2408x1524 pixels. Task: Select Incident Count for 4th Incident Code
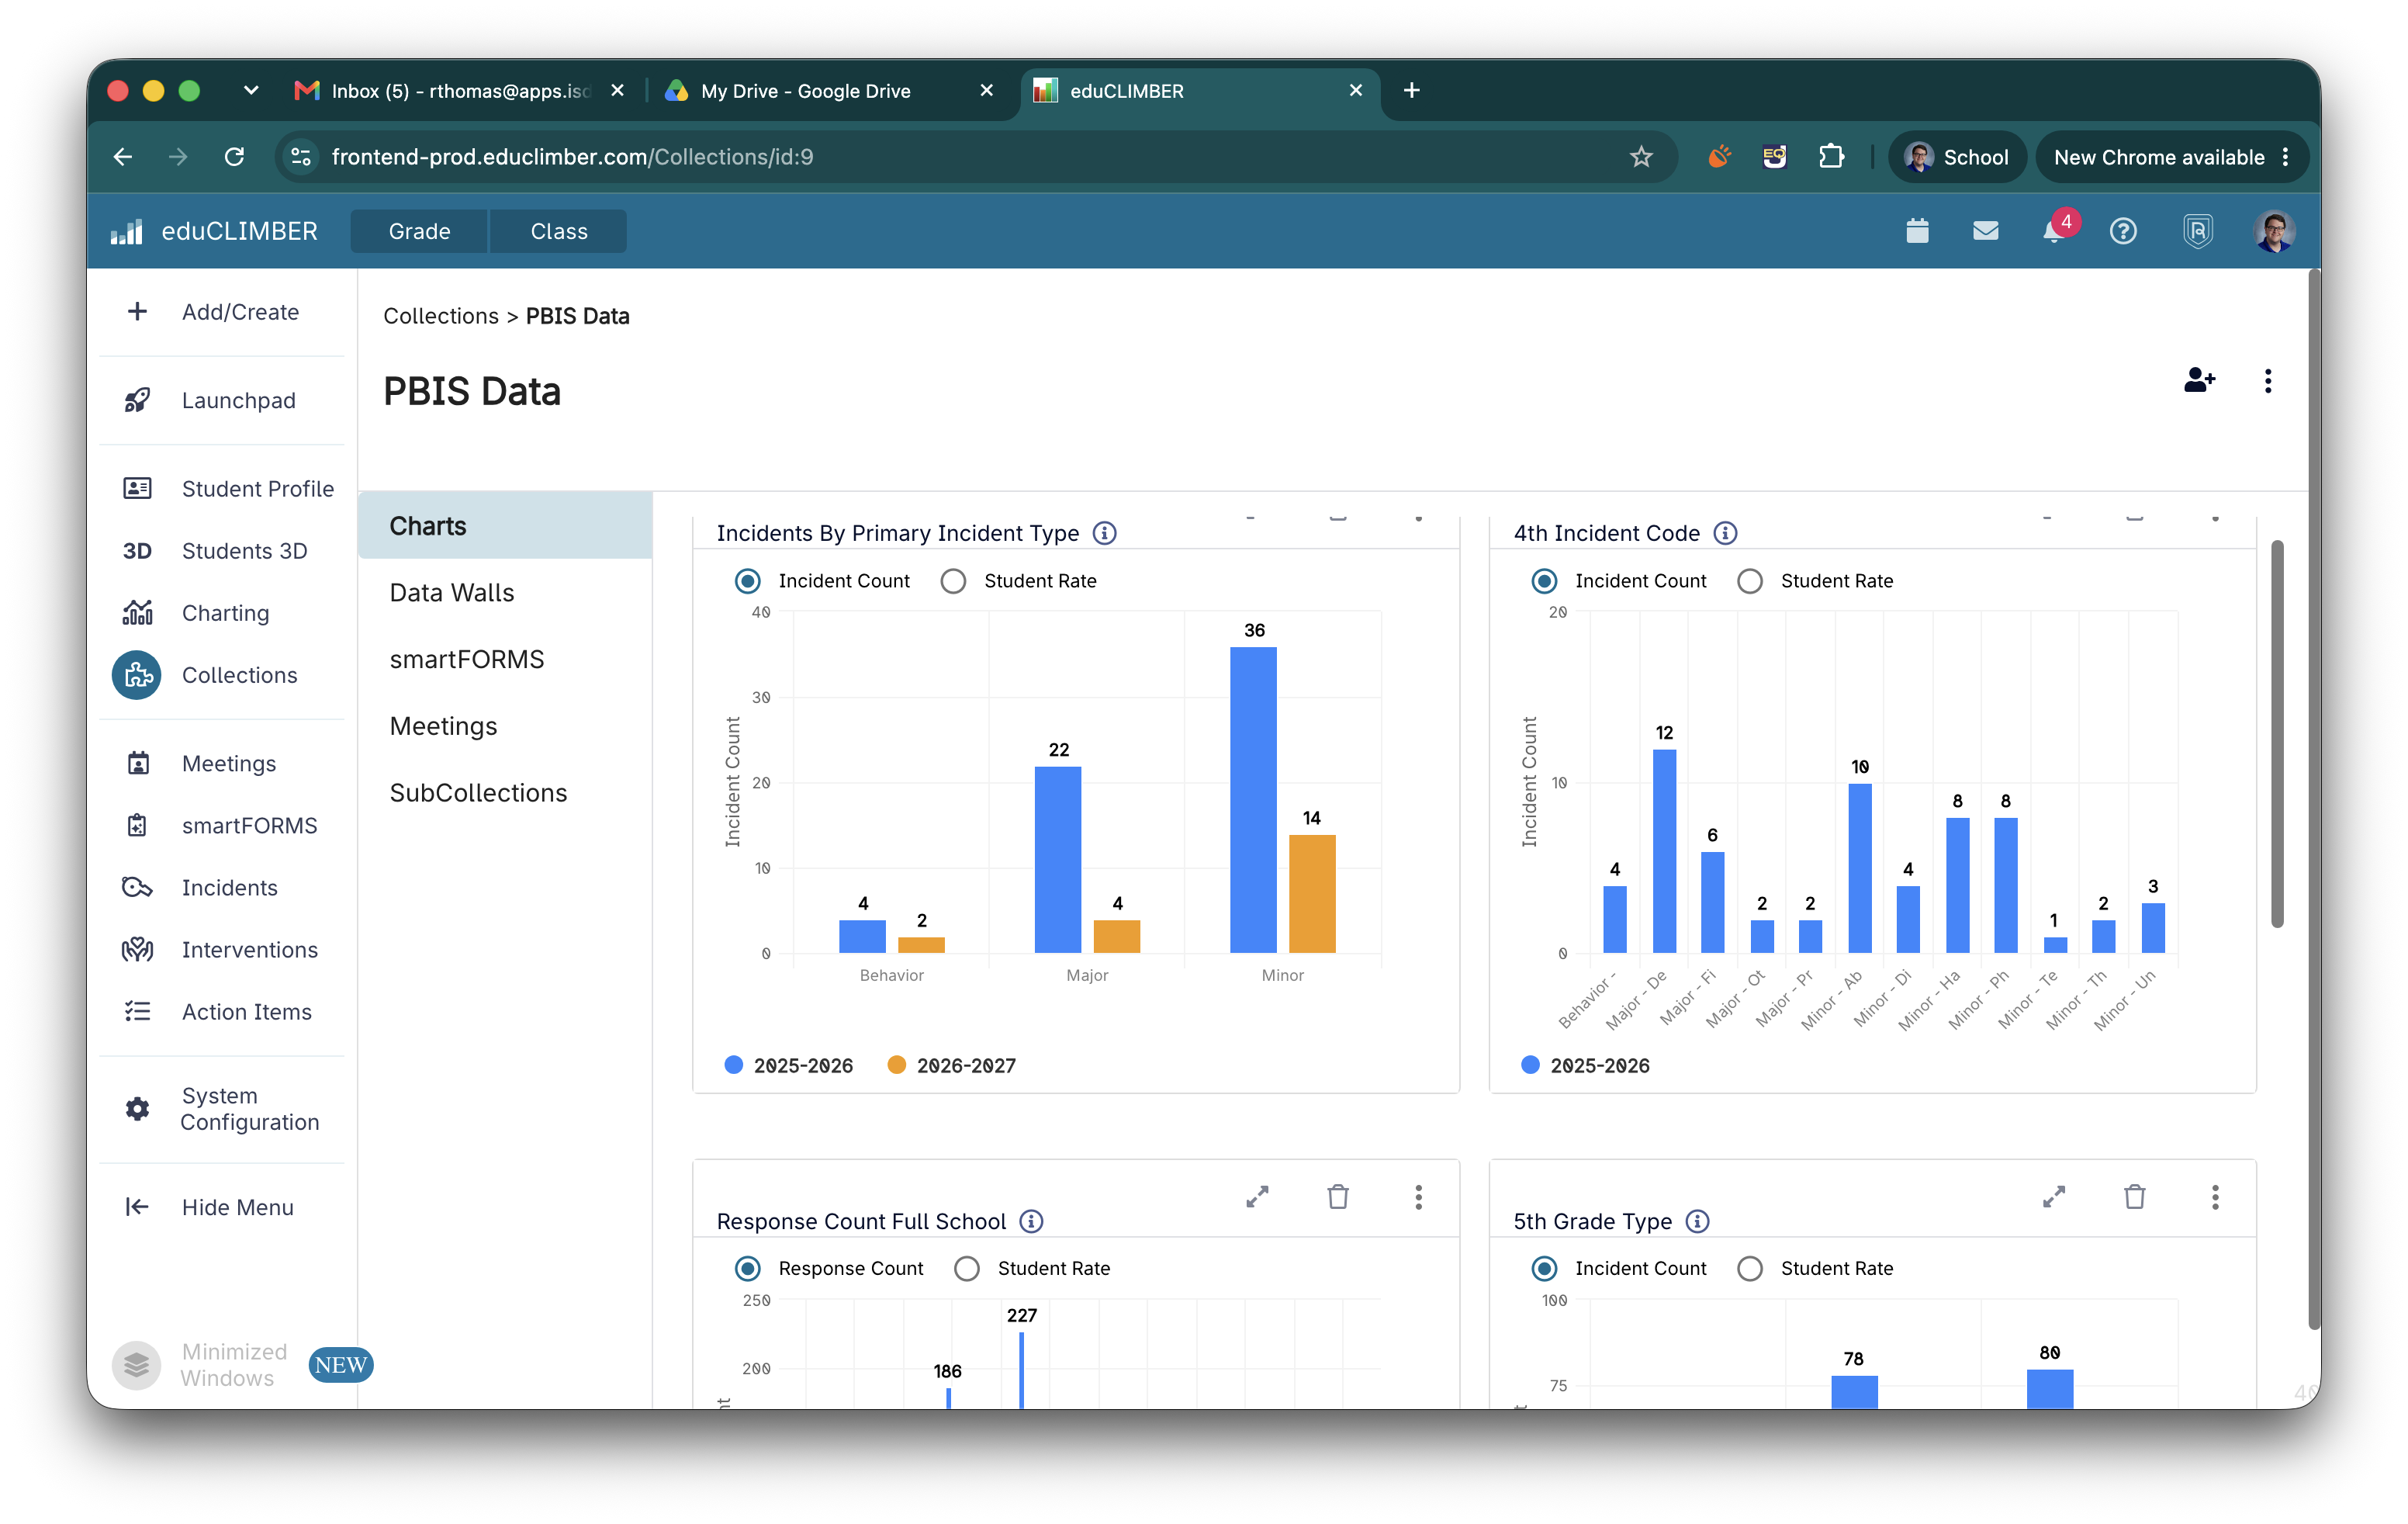(1544, 581)
